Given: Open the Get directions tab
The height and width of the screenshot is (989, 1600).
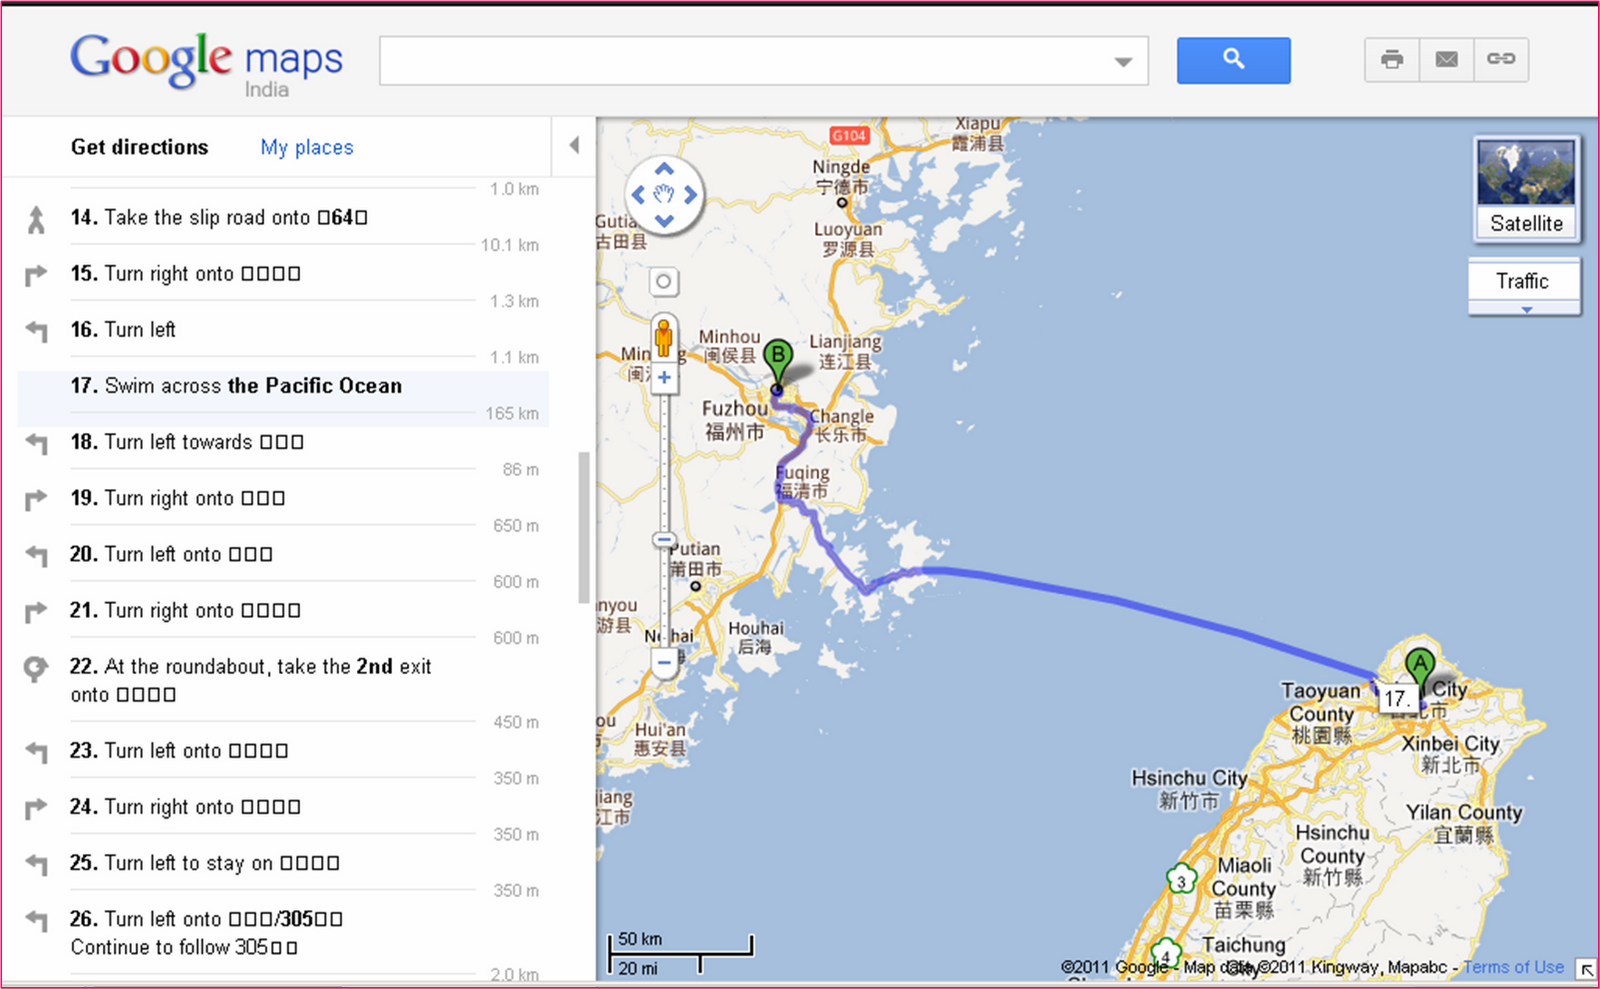Looking at the screenshot, I should coord(140,147).
